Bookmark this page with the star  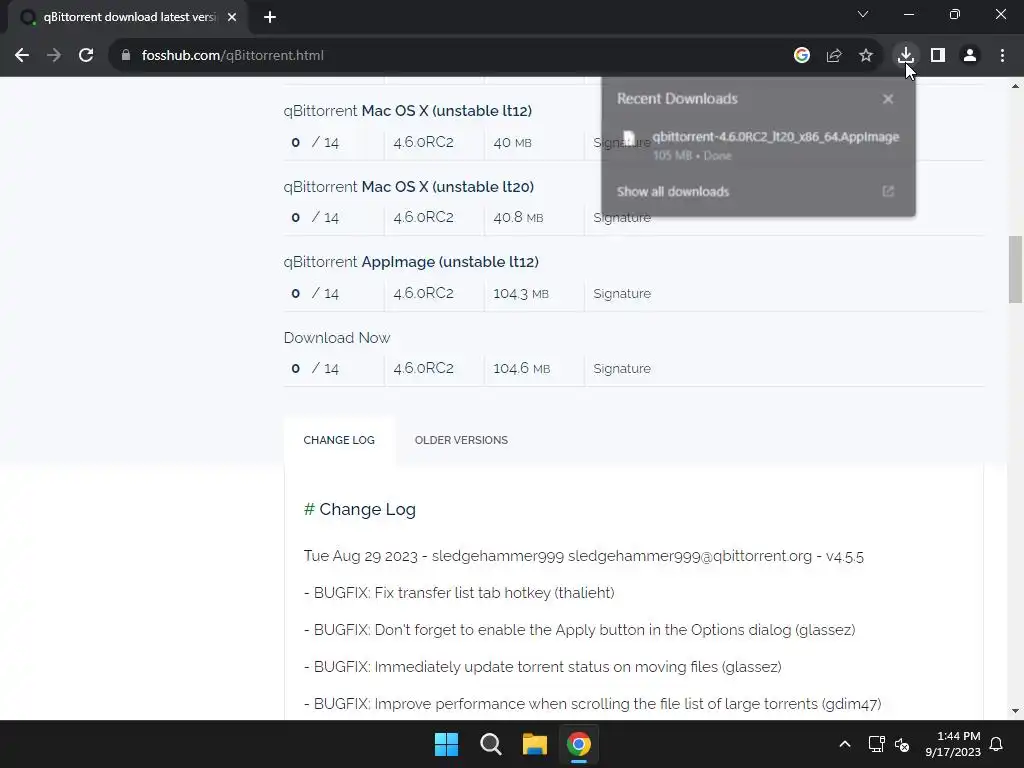866,56
